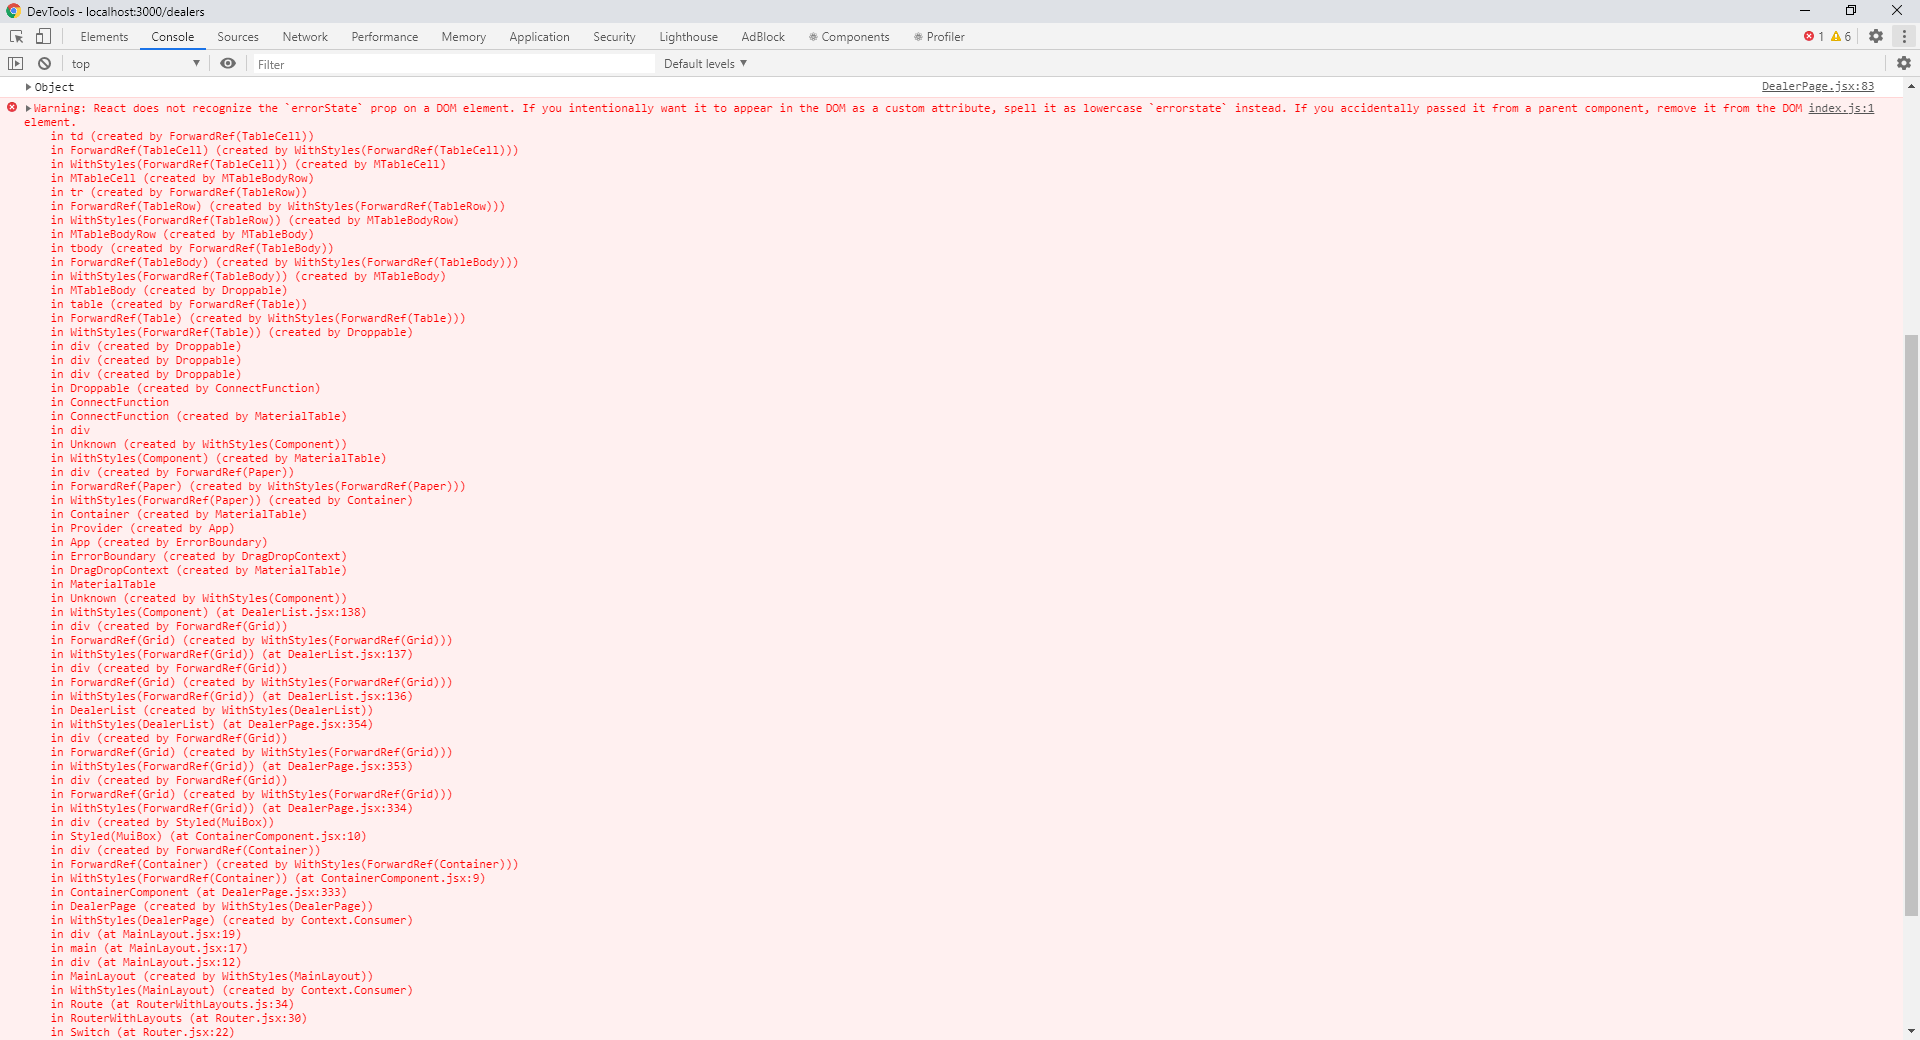This screenshot has width=1920, height=1040.
Task: Follow the index.js:1 source link
Action: [1841, 108]
